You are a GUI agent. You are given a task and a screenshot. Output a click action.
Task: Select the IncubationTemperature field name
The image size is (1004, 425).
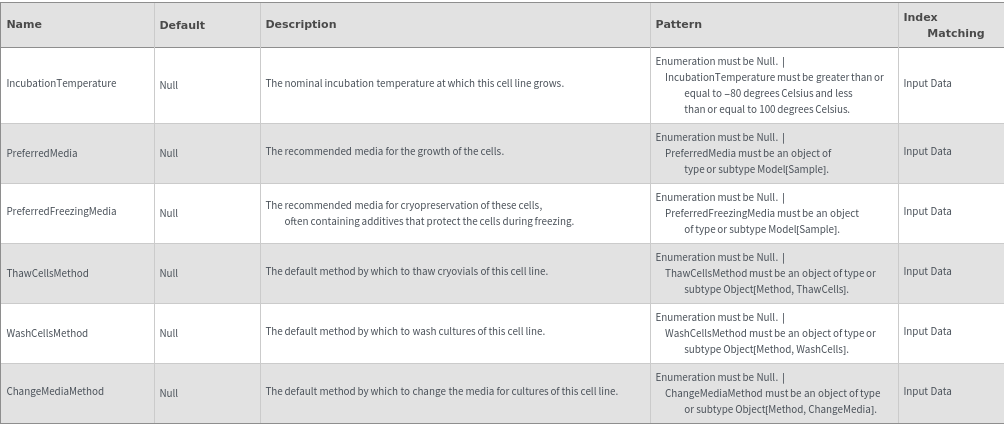point(61,84)
